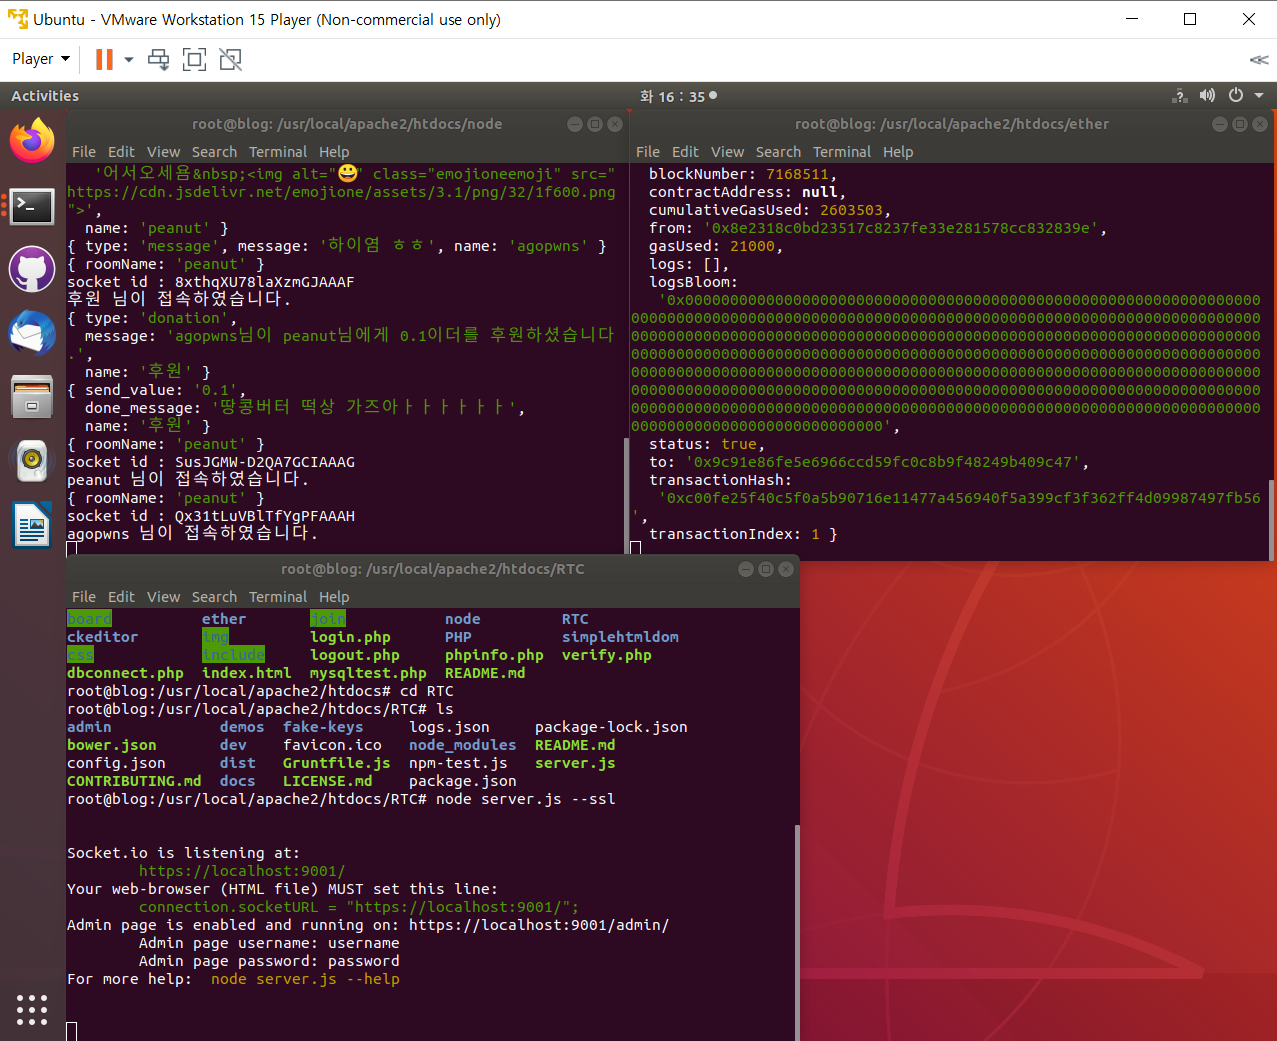This screenshot has width=1277, height=1041.
Task: Click the ckeditor directory name
Action: click(x=102, y=637)
